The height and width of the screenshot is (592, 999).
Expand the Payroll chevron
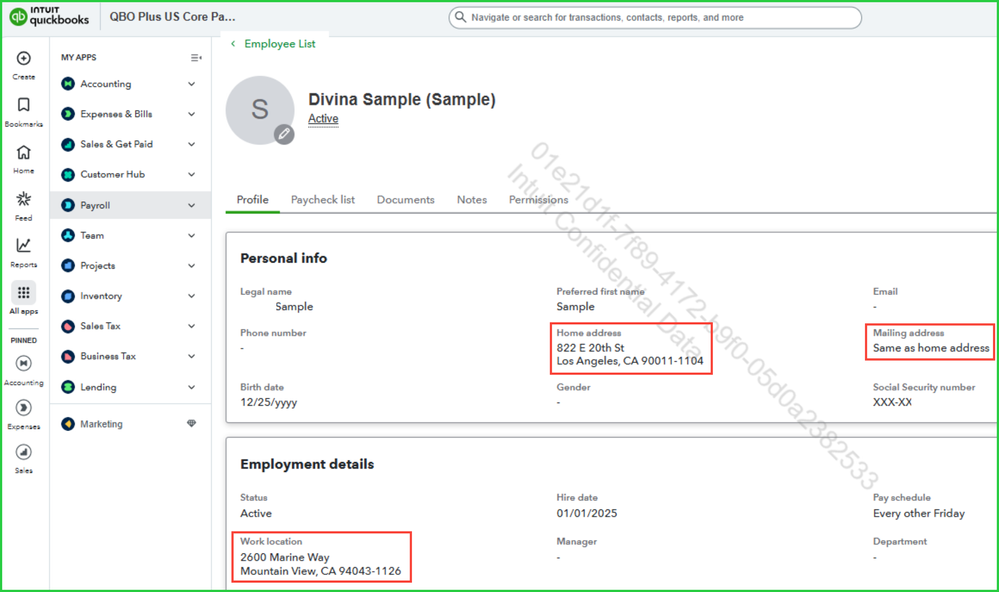click(x=191, y=205)
